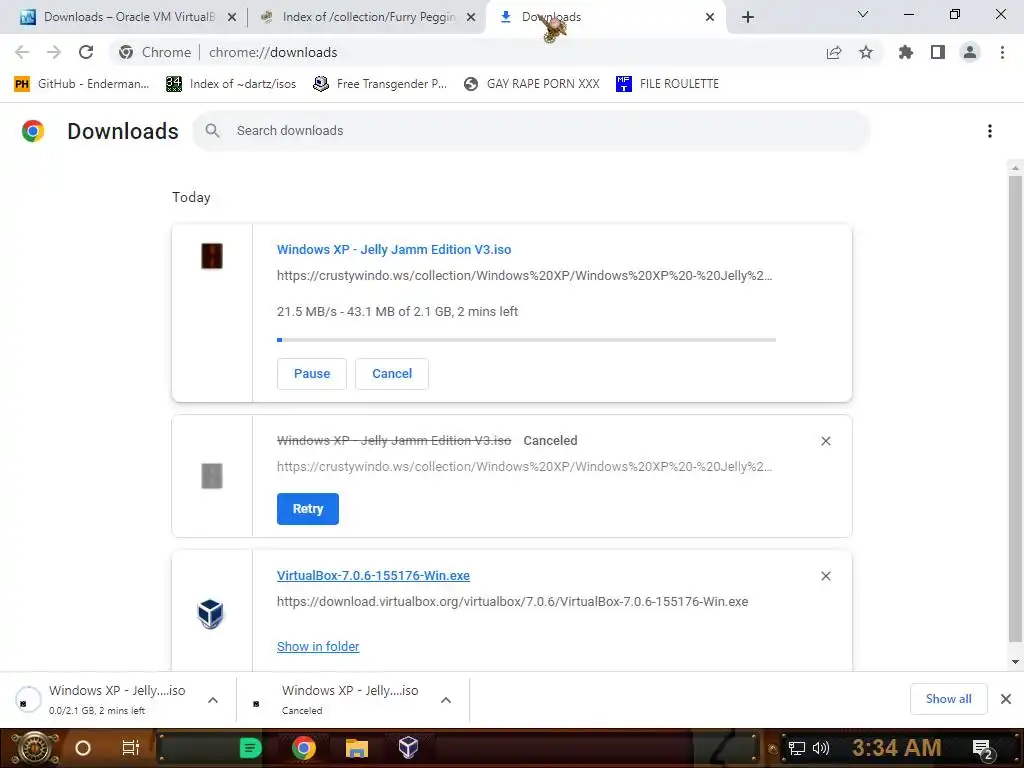The height and width of the screenshot is (768, 1024).
Task: Click scrollbar up arrow on downloads page
Action: (1015, 168)
